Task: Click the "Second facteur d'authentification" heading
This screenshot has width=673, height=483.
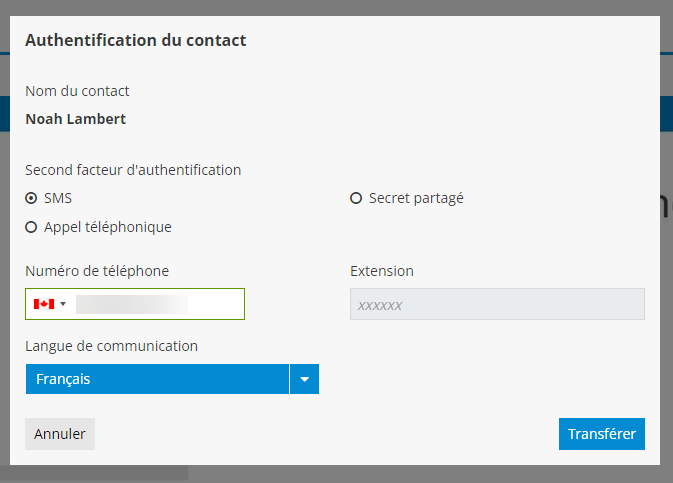Action: pos(133,169)
